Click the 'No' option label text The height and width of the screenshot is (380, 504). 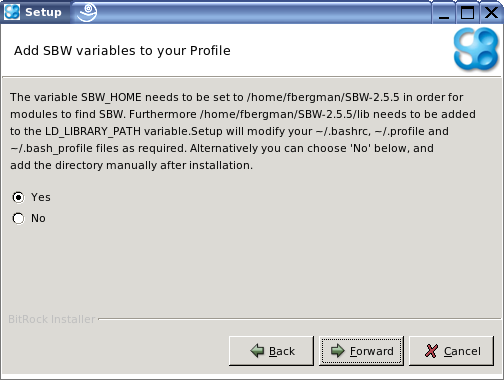(x=38, y=218)
